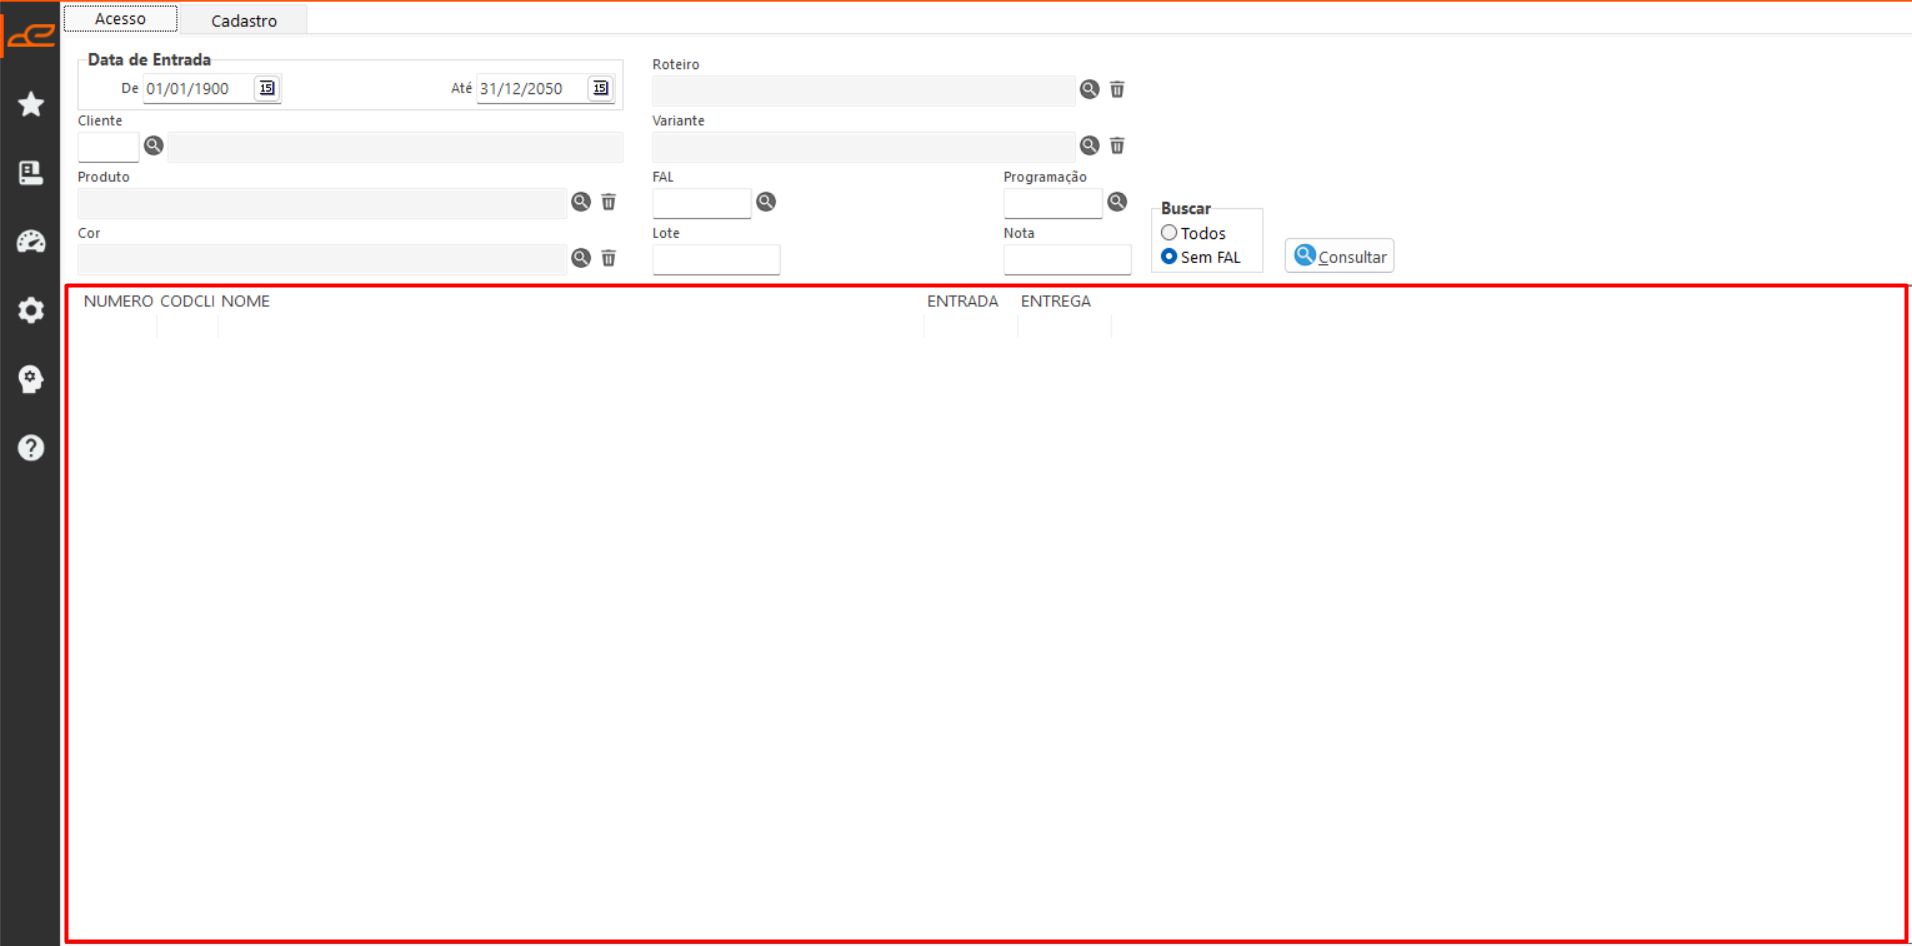
Task: Click the Consultar button
Action: 1339,257
